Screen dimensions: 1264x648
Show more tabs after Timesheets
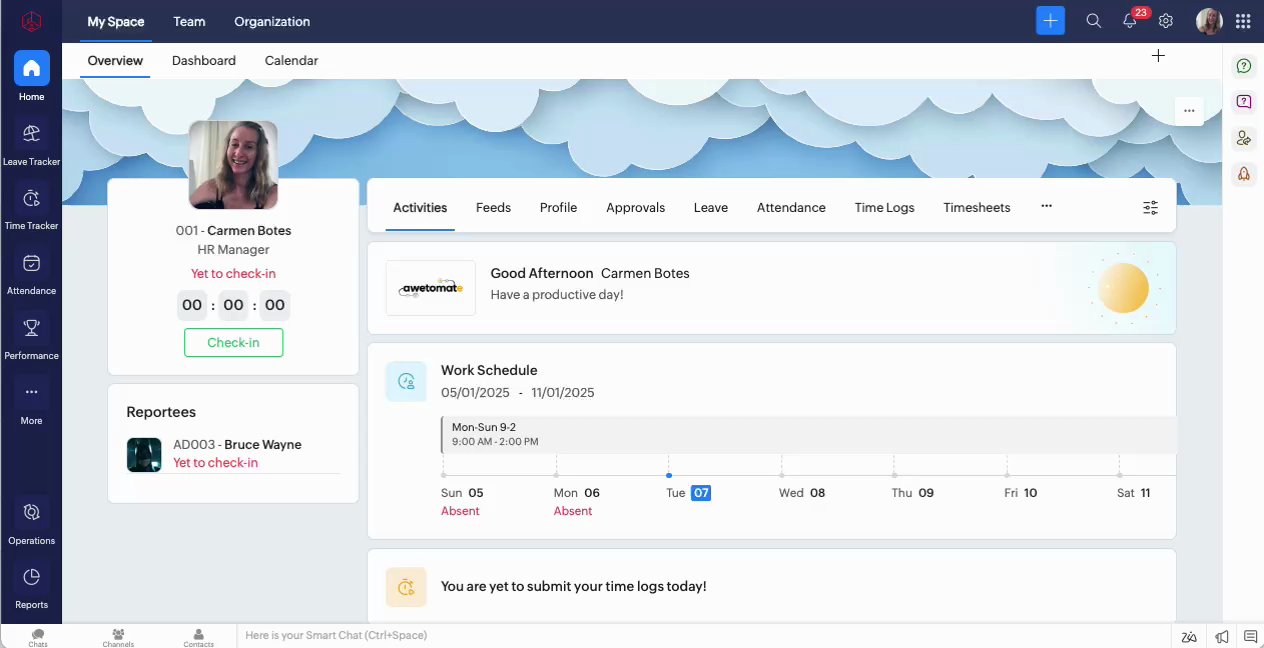[1046, 206]
